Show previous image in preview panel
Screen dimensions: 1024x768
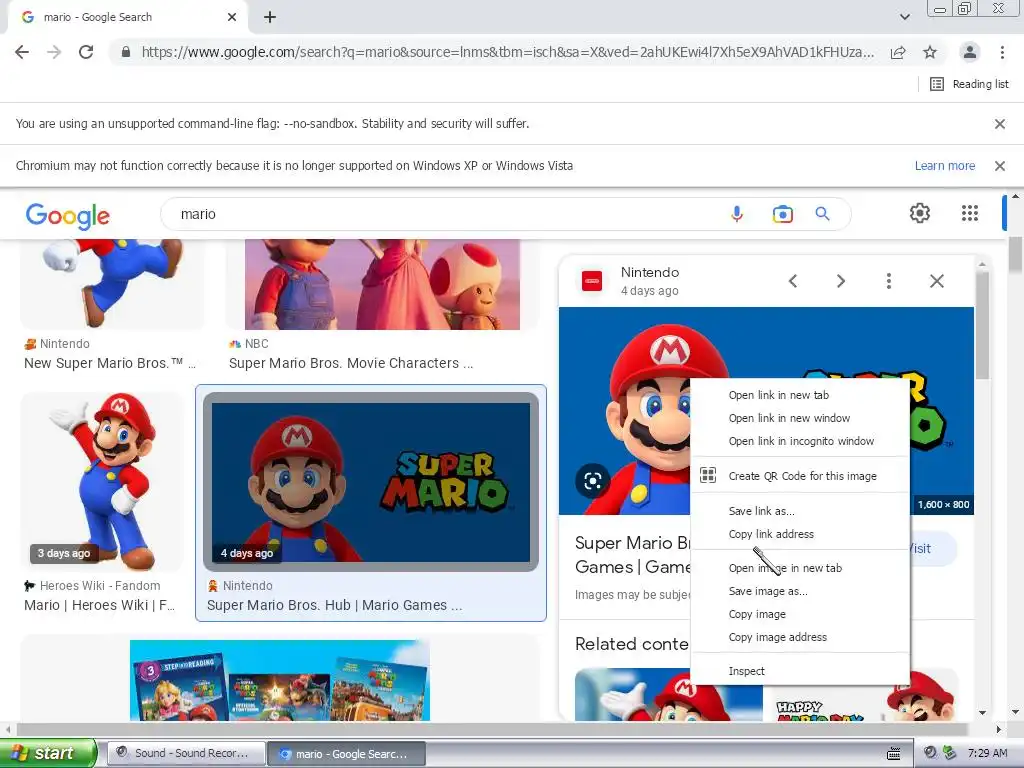[x=793, y=281]
